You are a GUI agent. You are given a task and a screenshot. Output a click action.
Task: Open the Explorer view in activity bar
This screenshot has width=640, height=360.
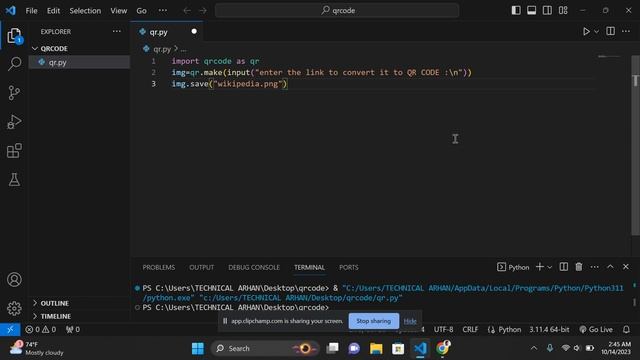click(x=14, y=36)
